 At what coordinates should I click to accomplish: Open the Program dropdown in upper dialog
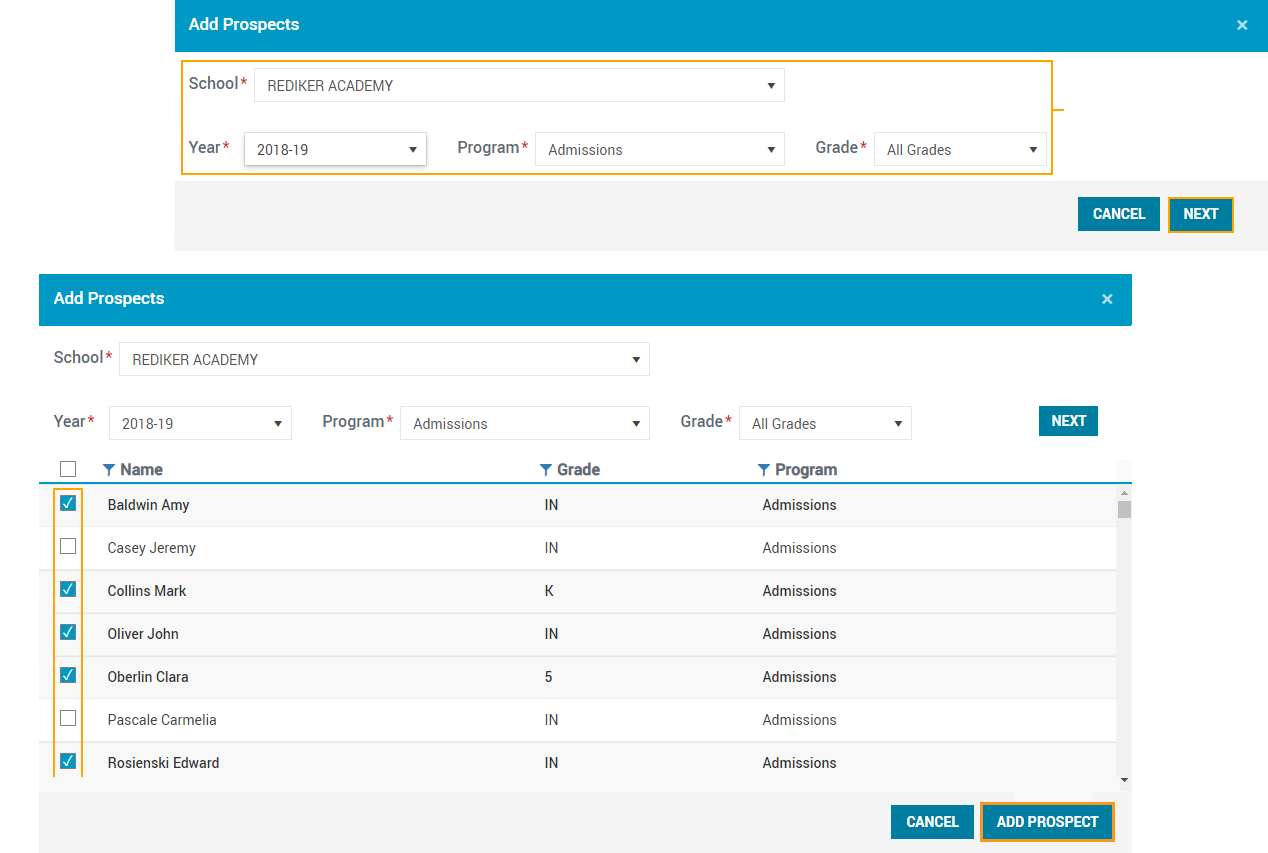(x=660, y=149)
